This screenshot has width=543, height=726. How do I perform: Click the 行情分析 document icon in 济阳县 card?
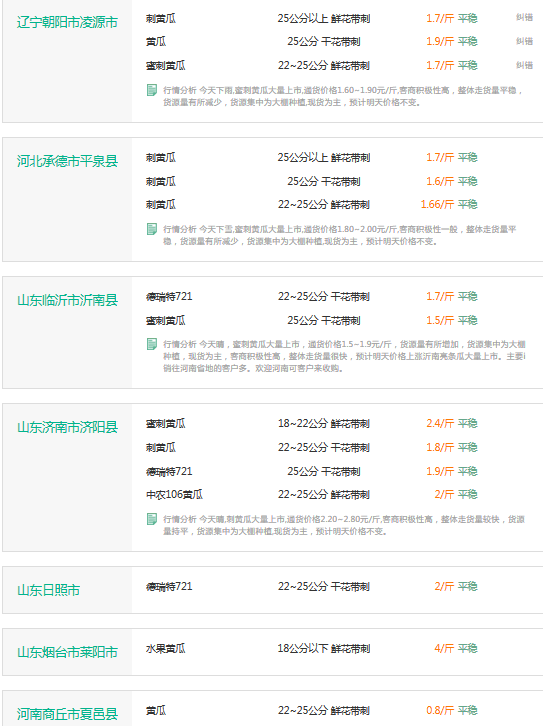pyautogui.click(x=152, y=519)
